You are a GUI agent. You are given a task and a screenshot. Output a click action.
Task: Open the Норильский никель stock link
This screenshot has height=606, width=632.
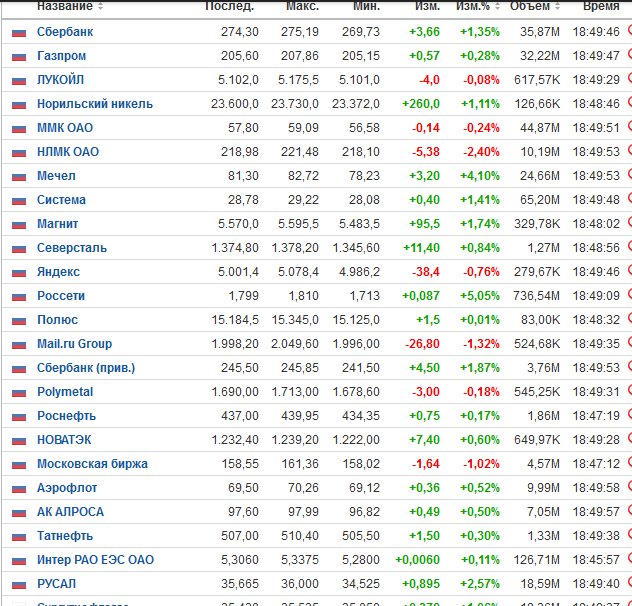[95, 104]
